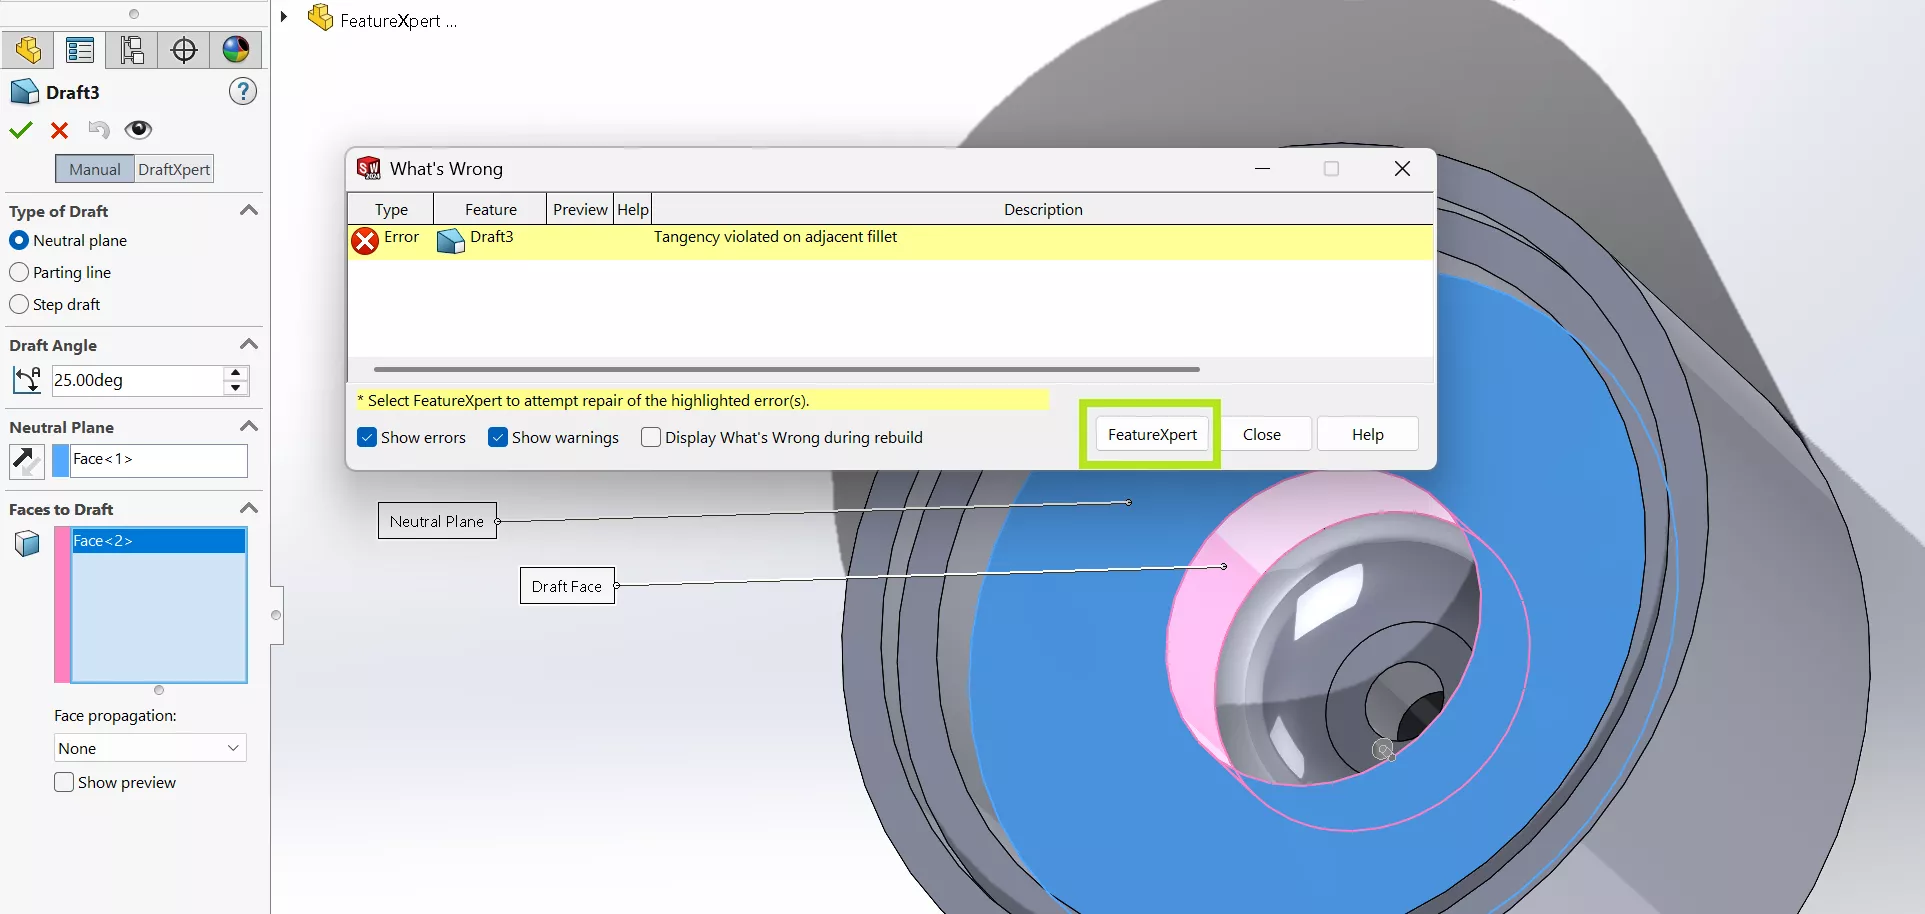Switch to the DraftXpert tab
This screenshot has width=1925, height=914.
[x=174, y=169]
